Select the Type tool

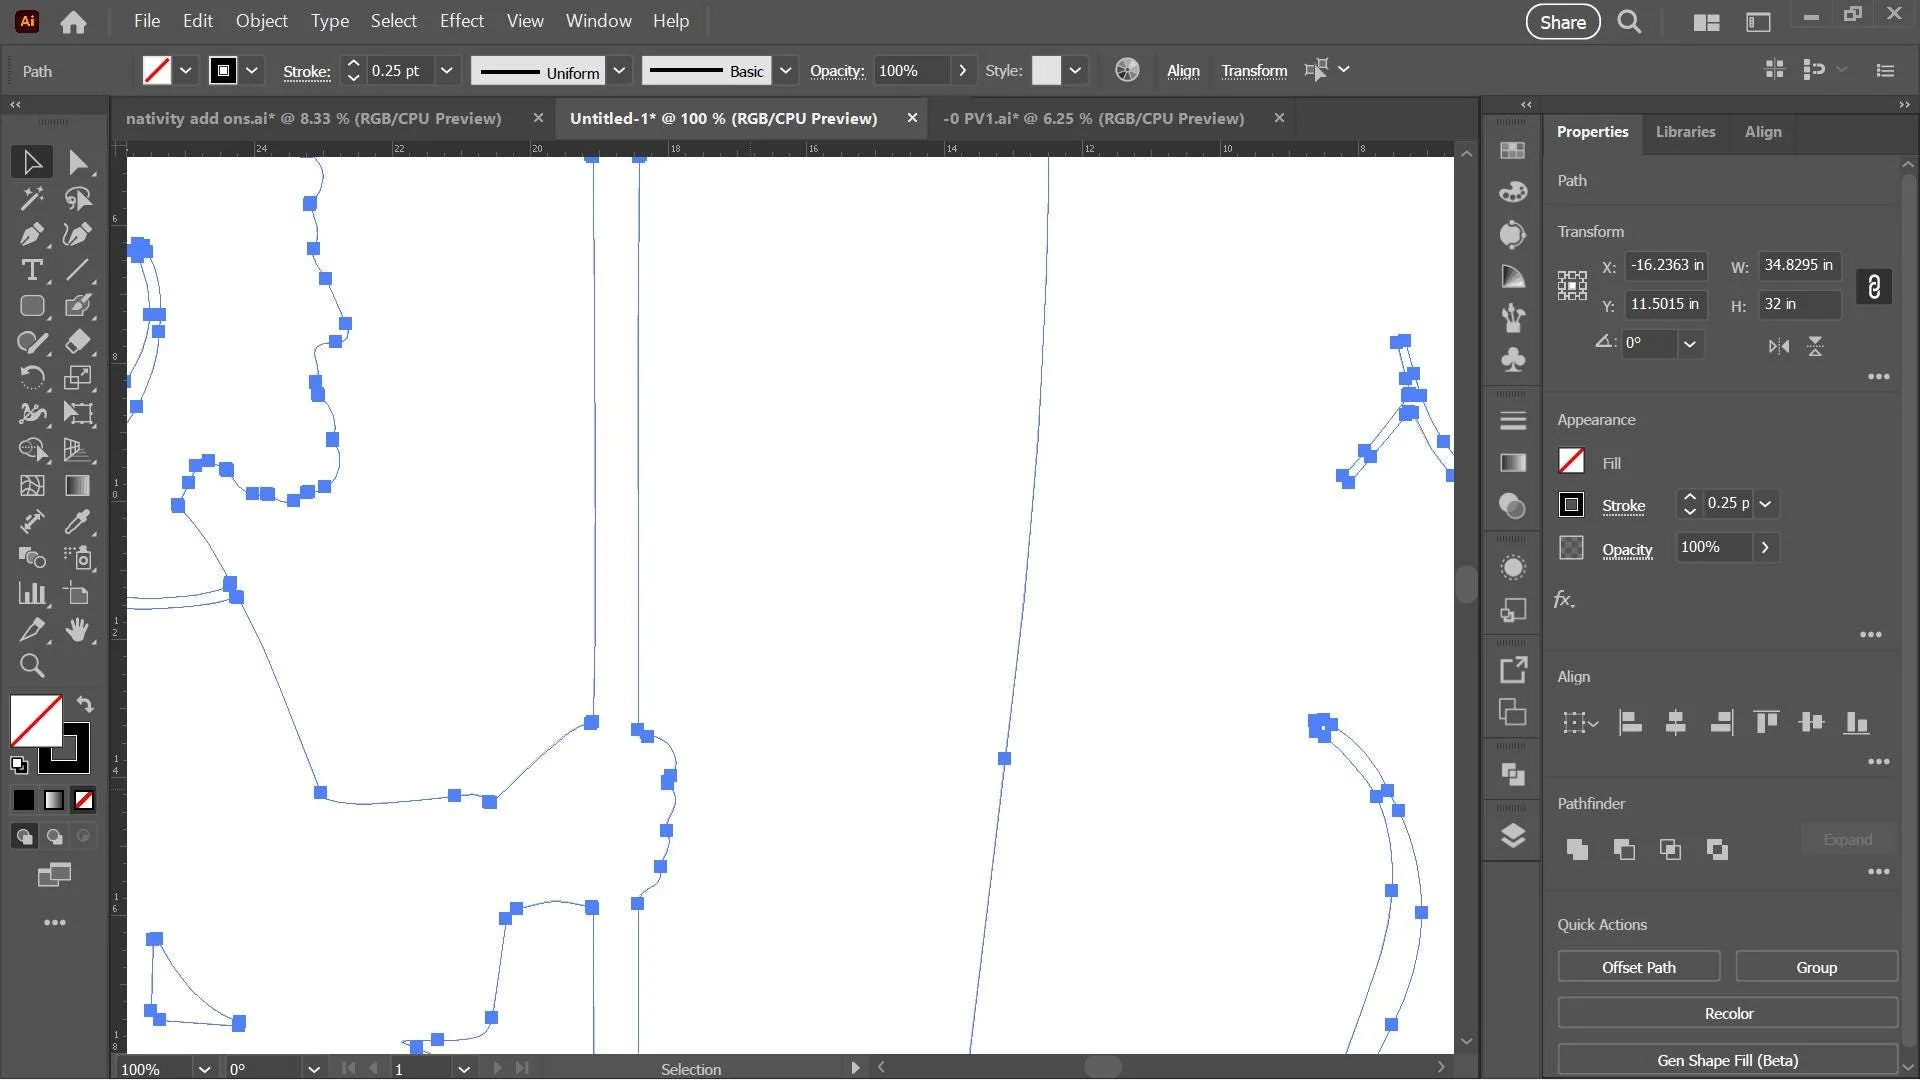pos(31,270)
